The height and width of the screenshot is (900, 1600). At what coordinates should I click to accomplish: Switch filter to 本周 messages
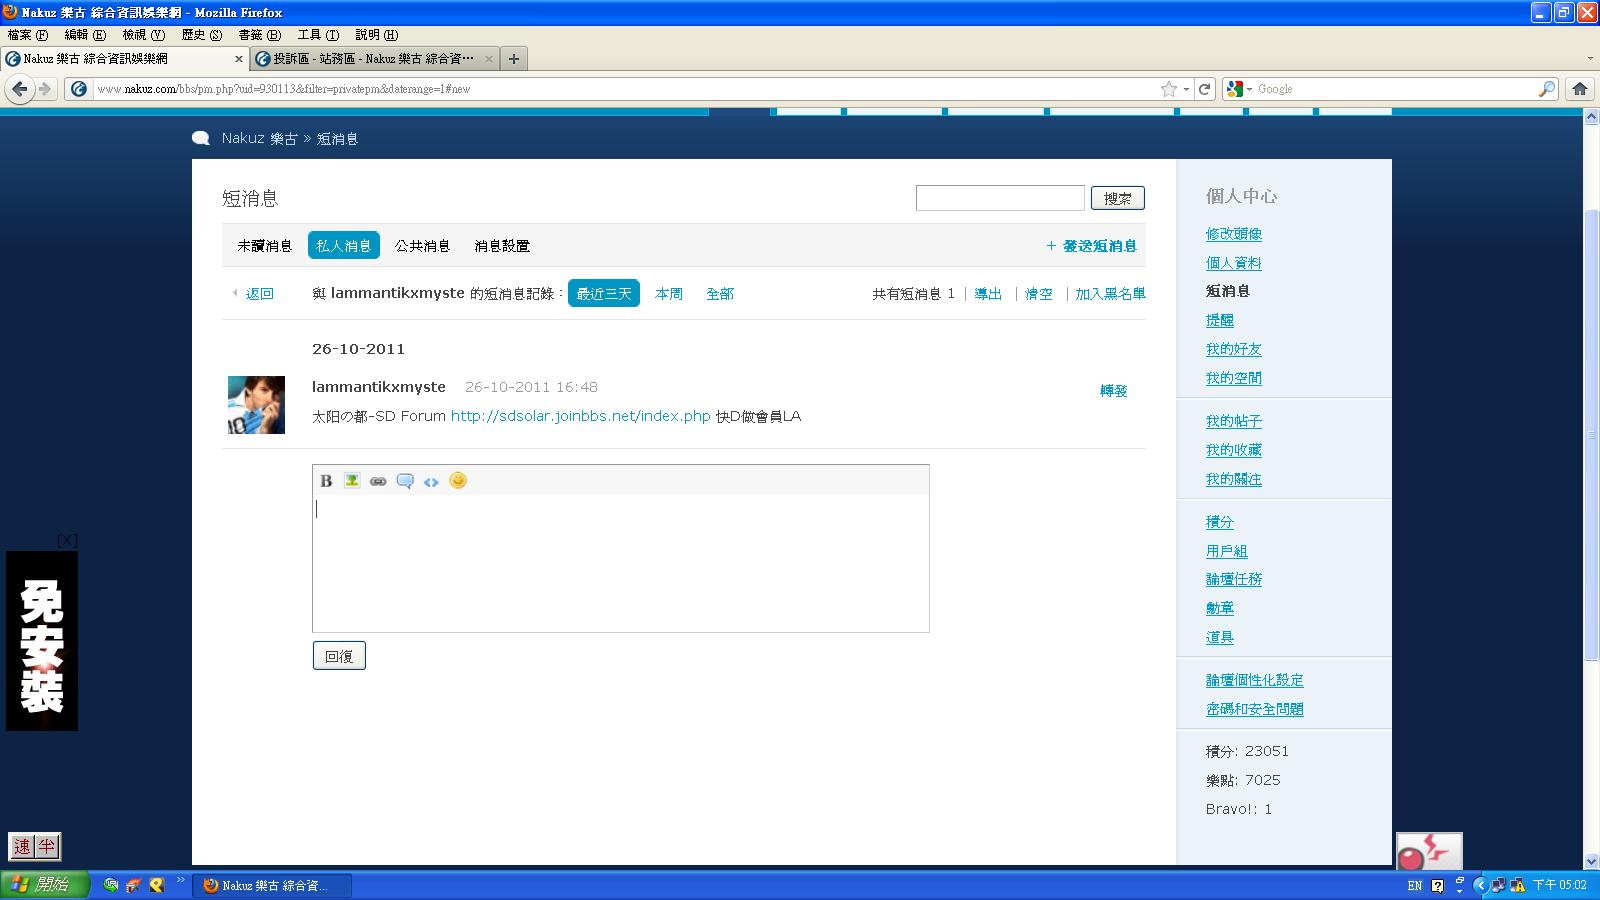(669, 293)
